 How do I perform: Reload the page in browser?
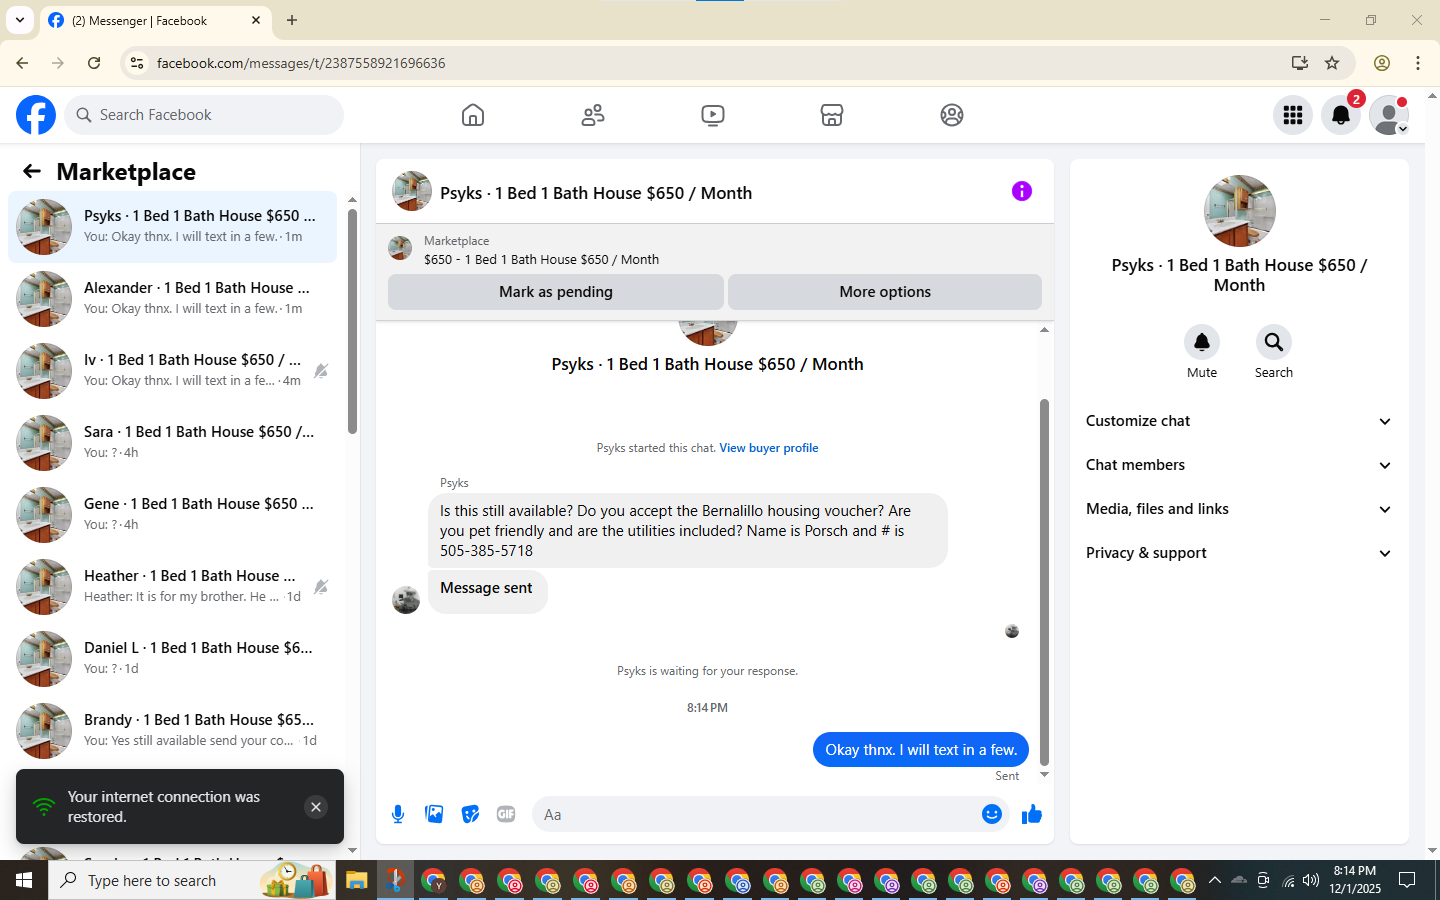point(94,63)
